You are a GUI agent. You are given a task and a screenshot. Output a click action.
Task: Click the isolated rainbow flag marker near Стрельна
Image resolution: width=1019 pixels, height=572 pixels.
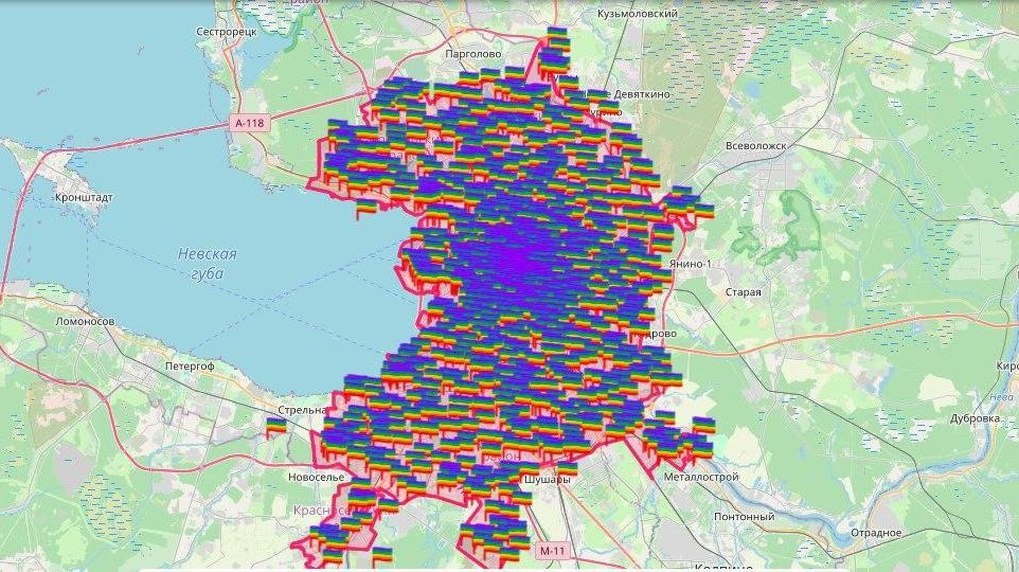pyautogui.click(x=276, y=427)
